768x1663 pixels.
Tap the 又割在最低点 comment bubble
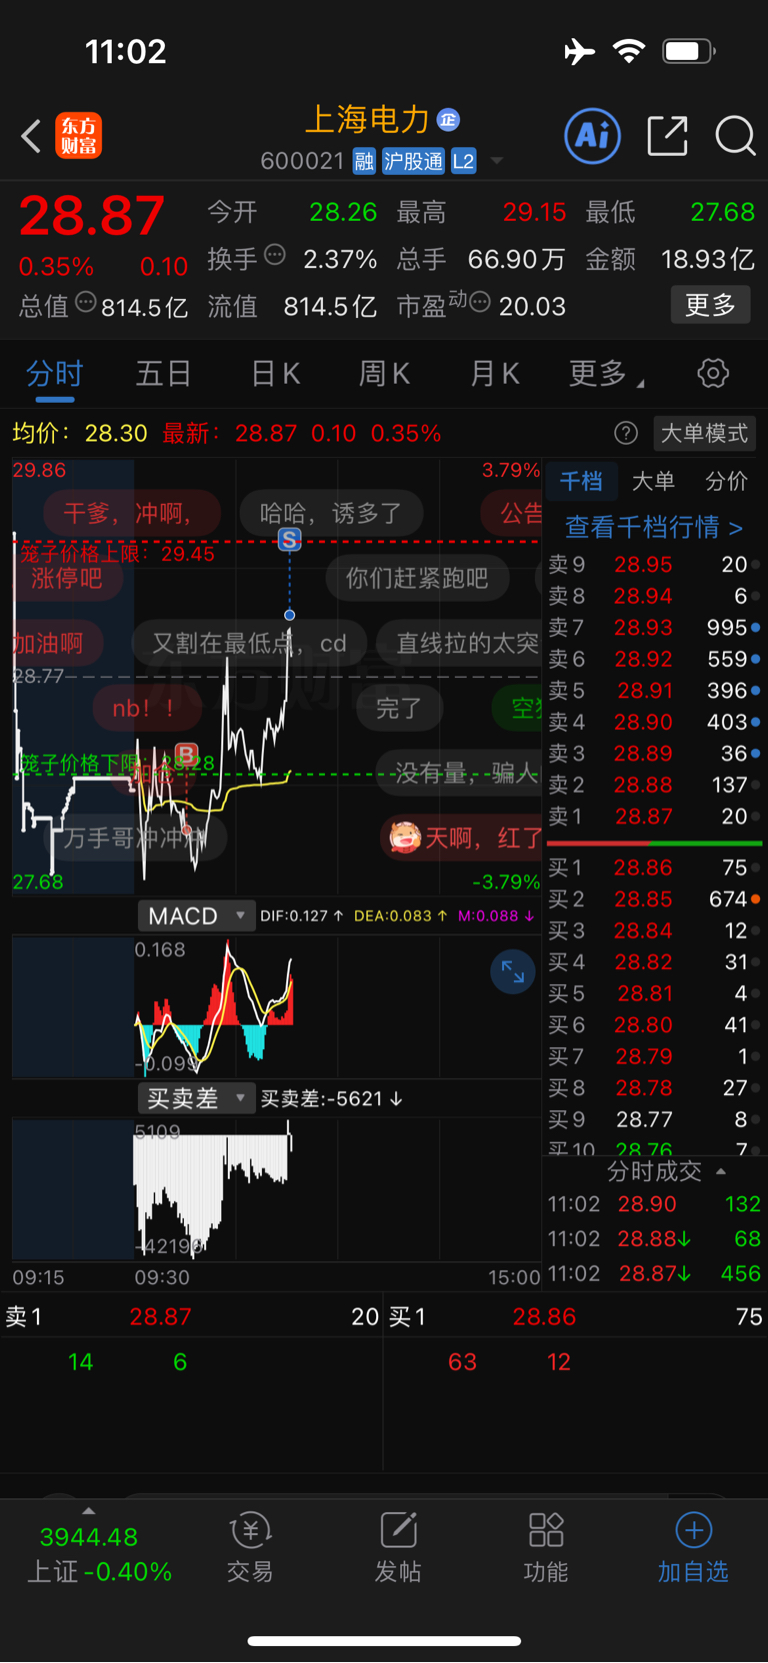tap(249, 643)
